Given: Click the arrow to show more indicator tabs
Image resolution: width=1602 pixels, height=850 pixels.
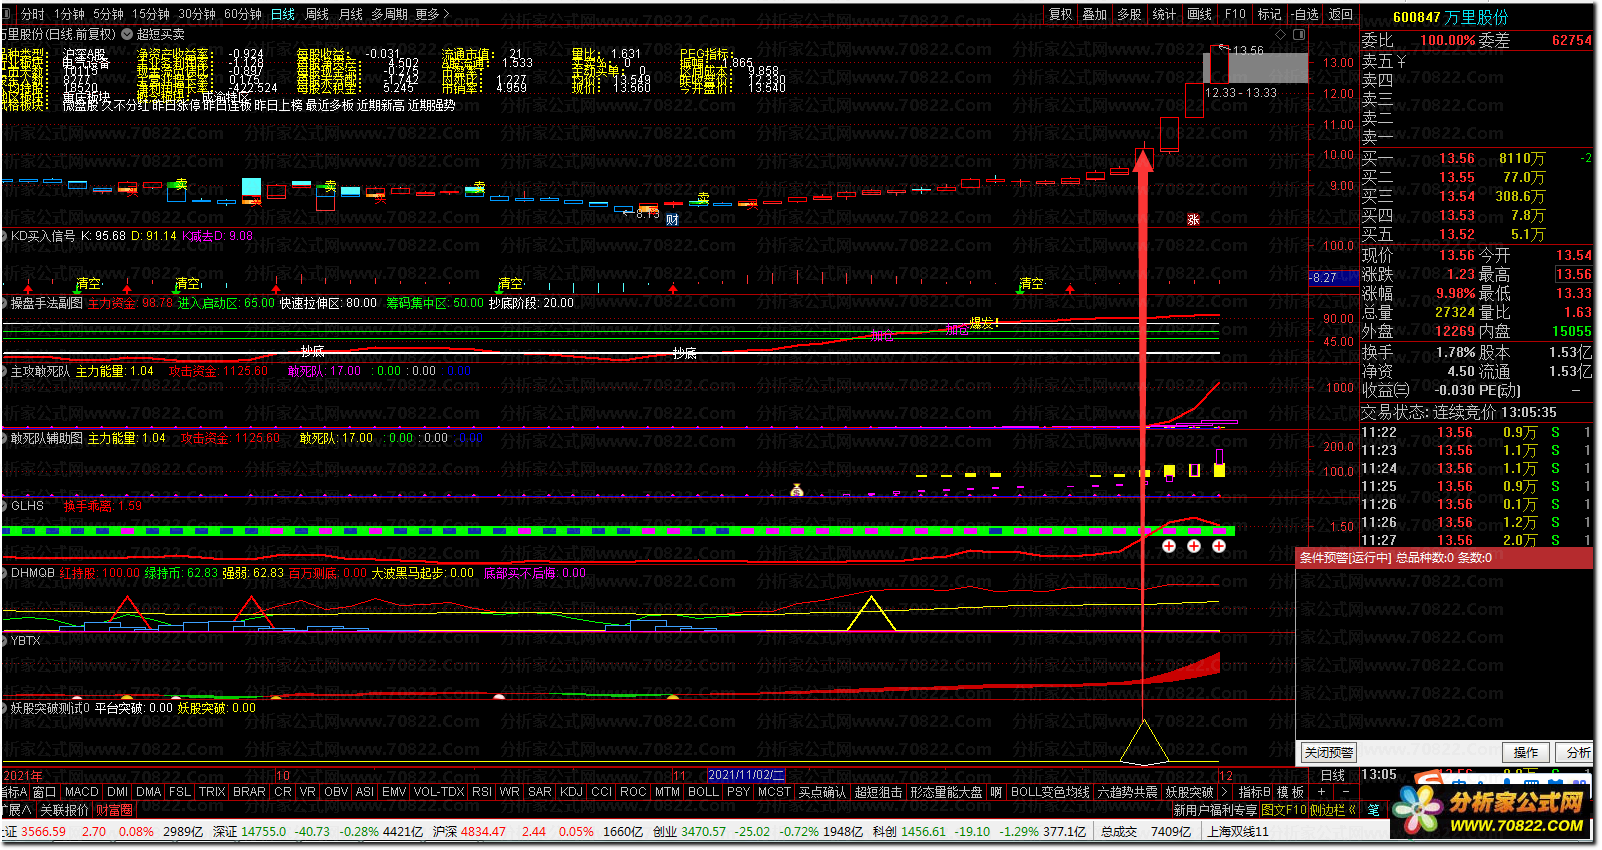Looking at the screenshot, I should tap(1225, 791).
